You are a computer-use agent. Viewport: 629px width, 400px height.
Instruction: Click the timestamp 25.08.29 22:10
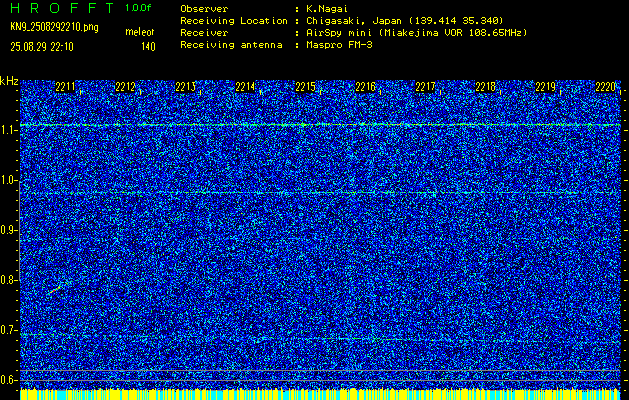42,47
